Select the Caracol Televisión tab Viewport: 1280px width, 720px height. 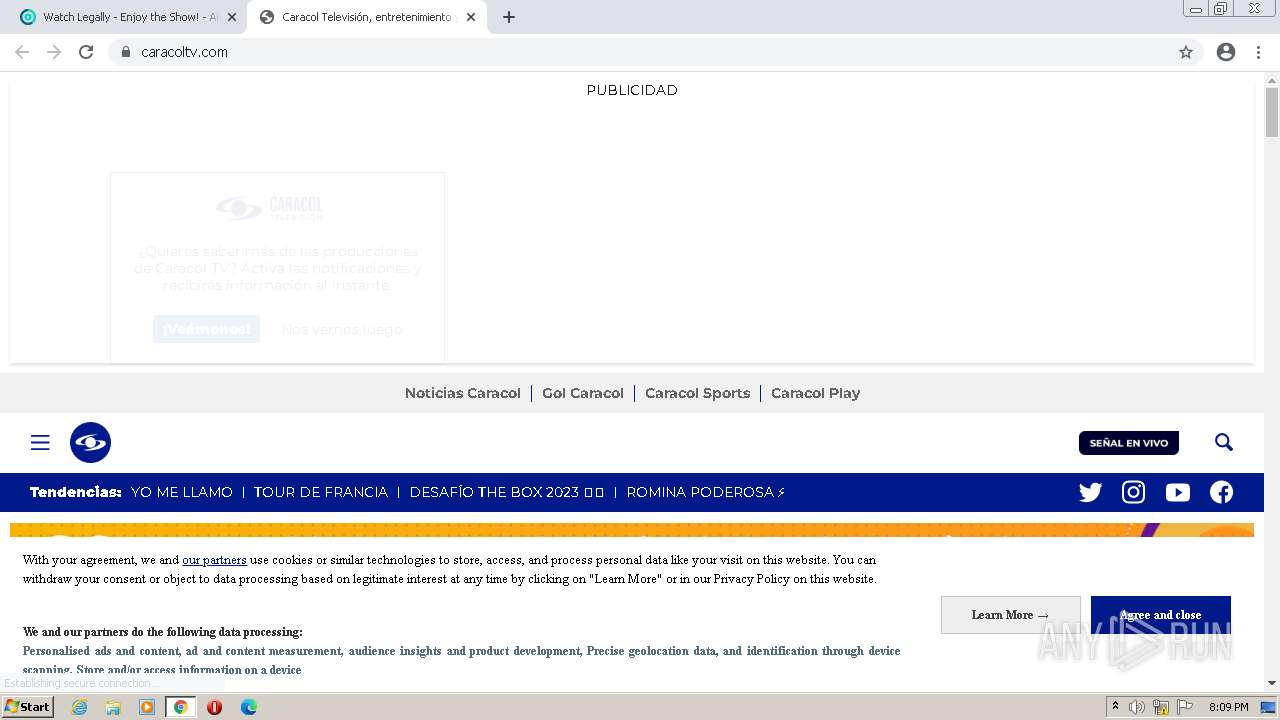(x=366, y=17)
